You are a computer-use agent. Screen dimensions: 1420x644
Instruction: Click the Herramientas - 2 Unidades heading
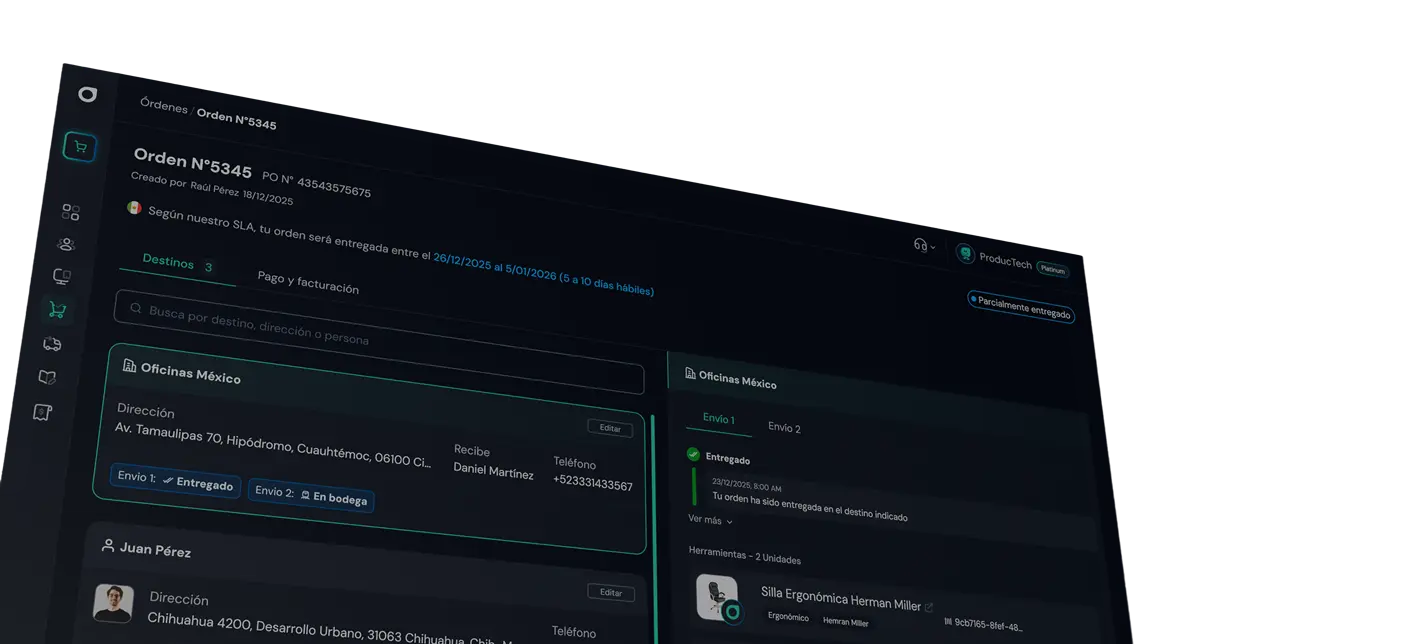point(745,555)
